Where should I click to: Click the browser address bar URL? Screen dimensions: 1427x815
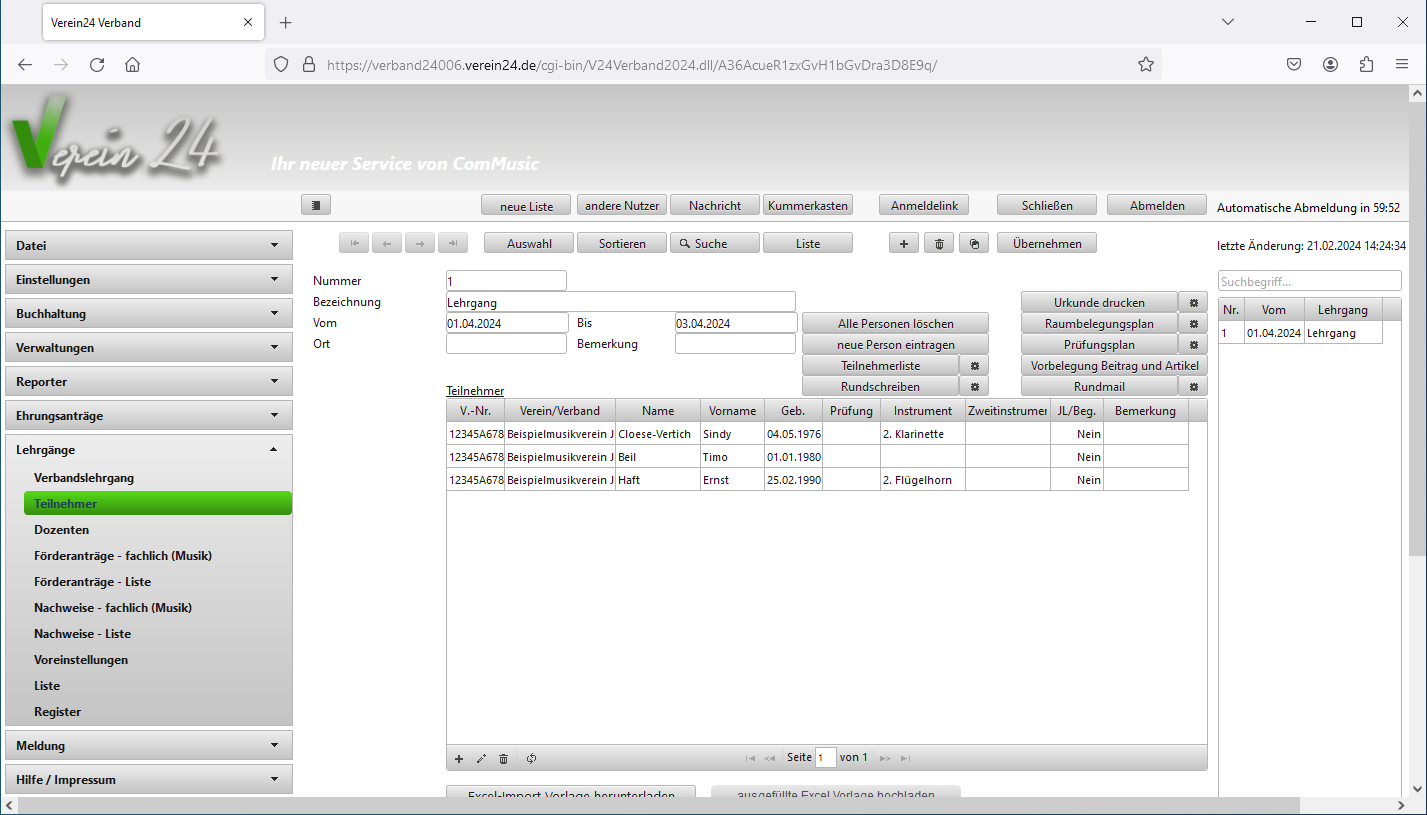632,64
